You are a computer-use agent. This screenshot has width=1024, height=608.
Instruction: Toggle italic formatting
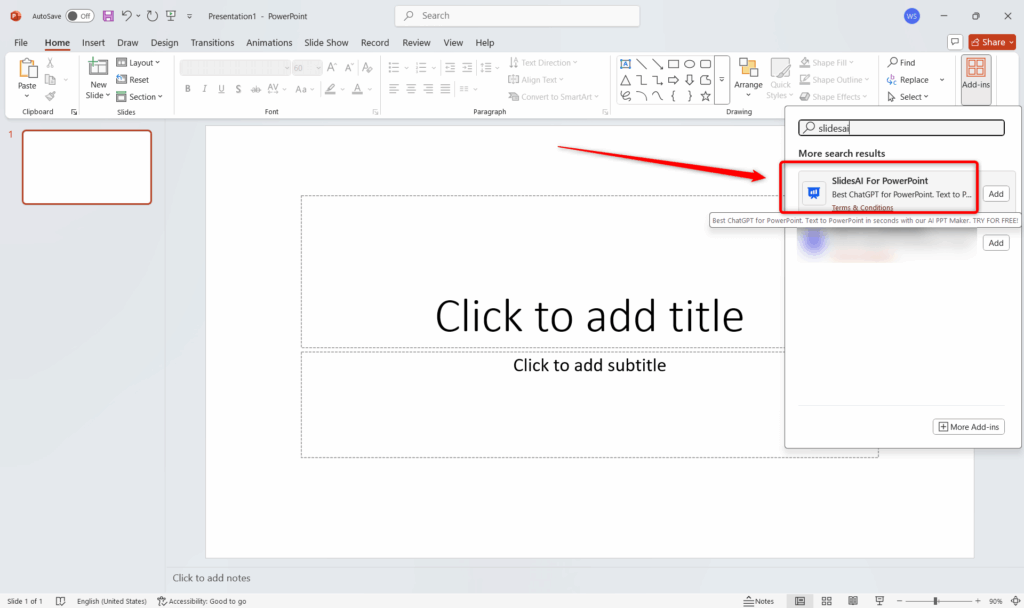coord(203,89)
